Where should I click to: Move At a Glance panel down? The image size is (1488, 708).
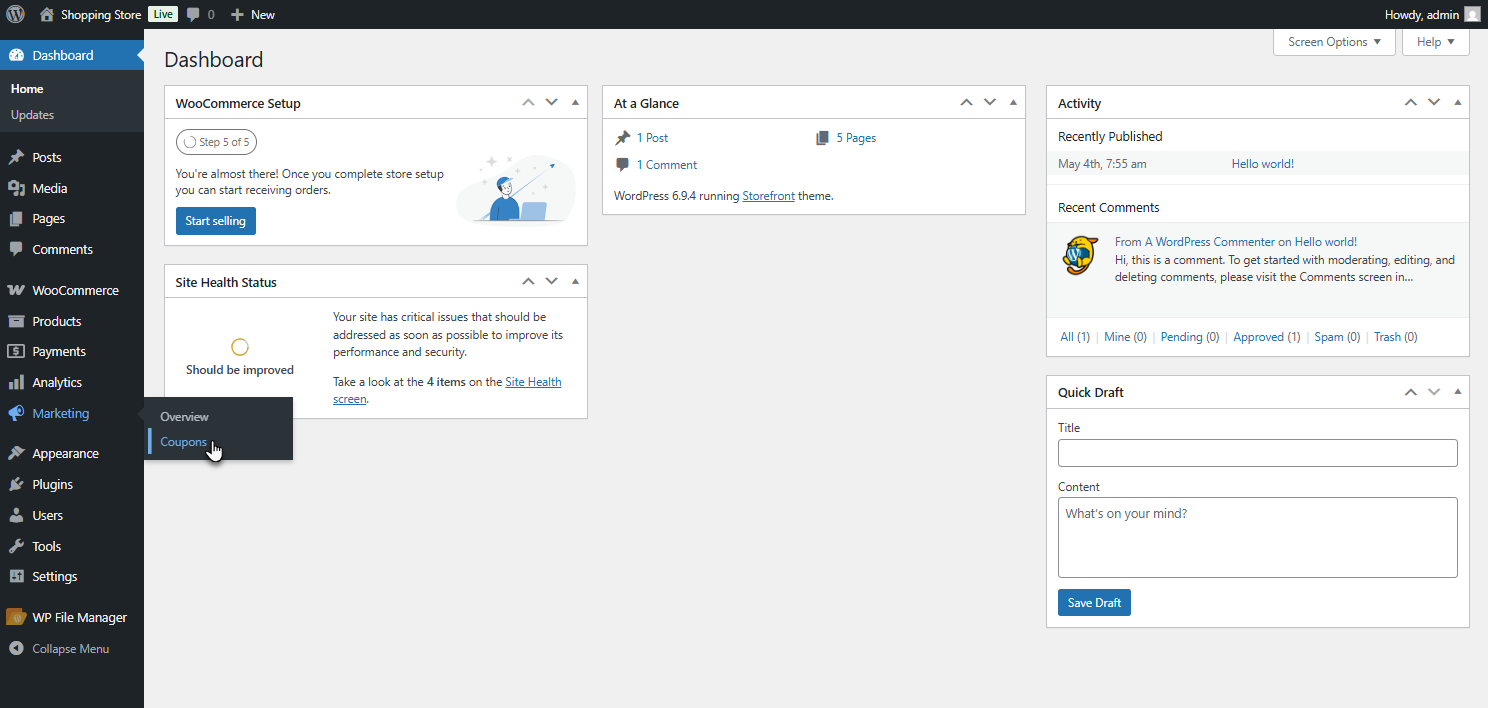coord(990,102)
